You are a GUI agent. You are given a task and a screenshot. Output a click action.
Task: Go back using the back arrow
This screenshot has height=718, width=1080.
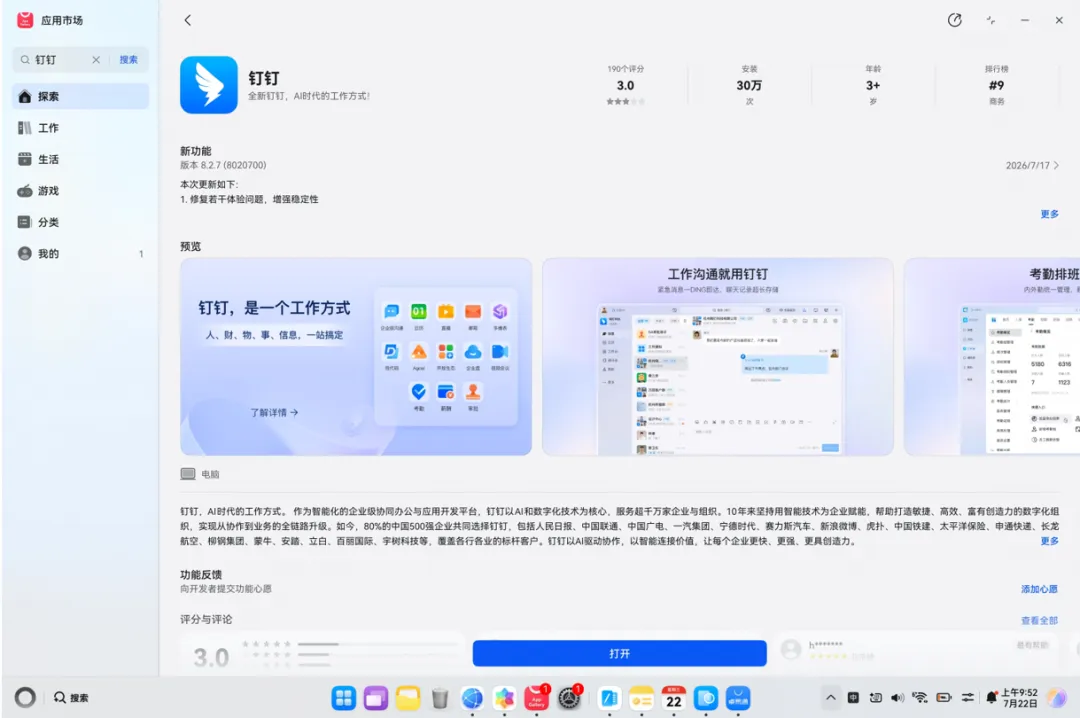coord(187,20)
